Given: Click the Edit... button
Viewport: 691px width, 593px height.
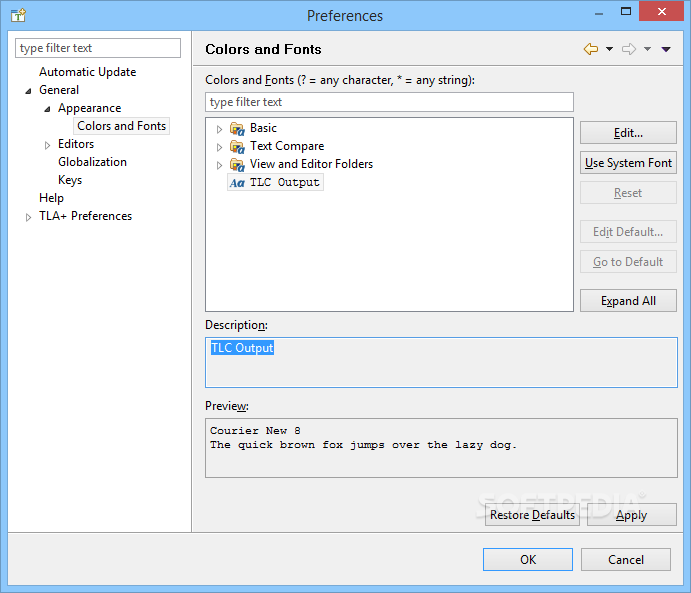Looking at the screenshot, I should tap(628, 133).
